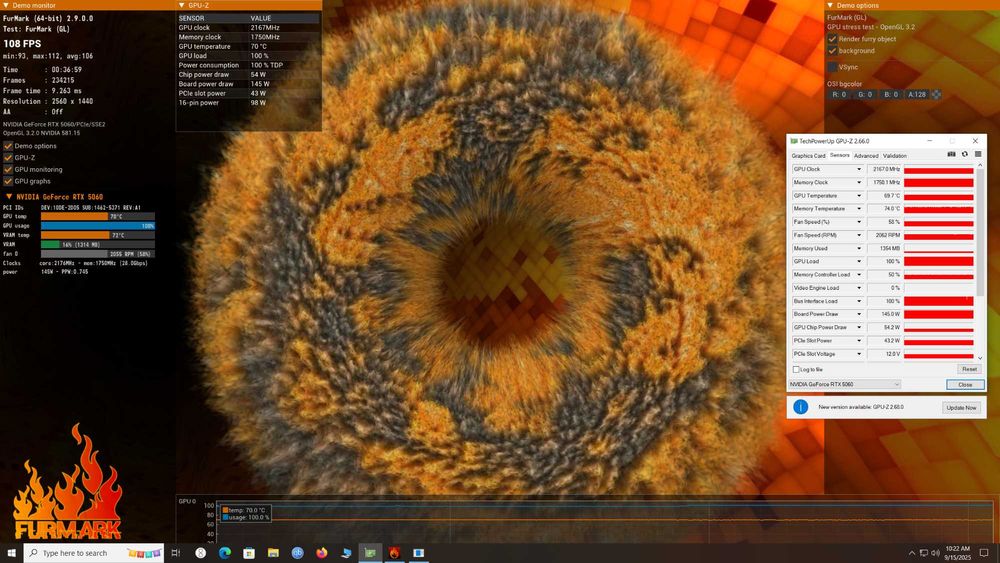The width and height of the screenshot is (1000, 563).
Task: Open the GPU-Z hamburger menu icon
Action: click(x=978, y=154)
